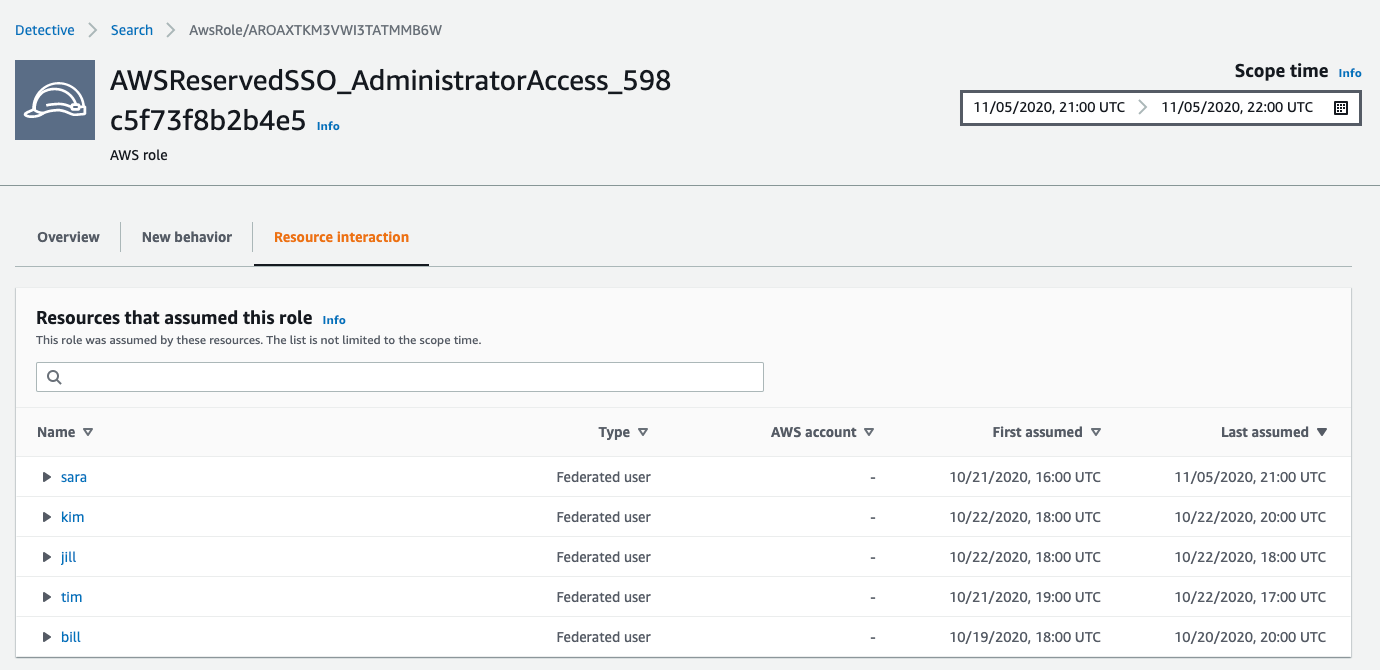Viewport: 1380px width, 670px height.
Task: Go to Search breadcrumb link
Action: (x=132, y=30)
